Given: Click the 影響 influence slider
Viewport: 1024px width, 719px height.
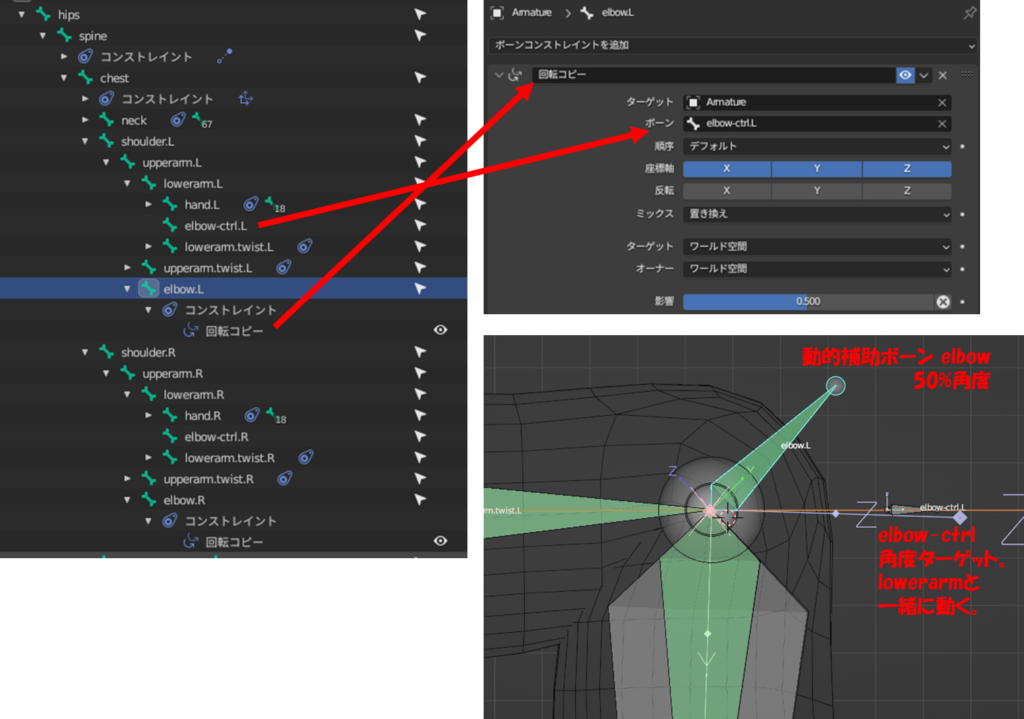Looking at the screenshot, I should [808, 301].
